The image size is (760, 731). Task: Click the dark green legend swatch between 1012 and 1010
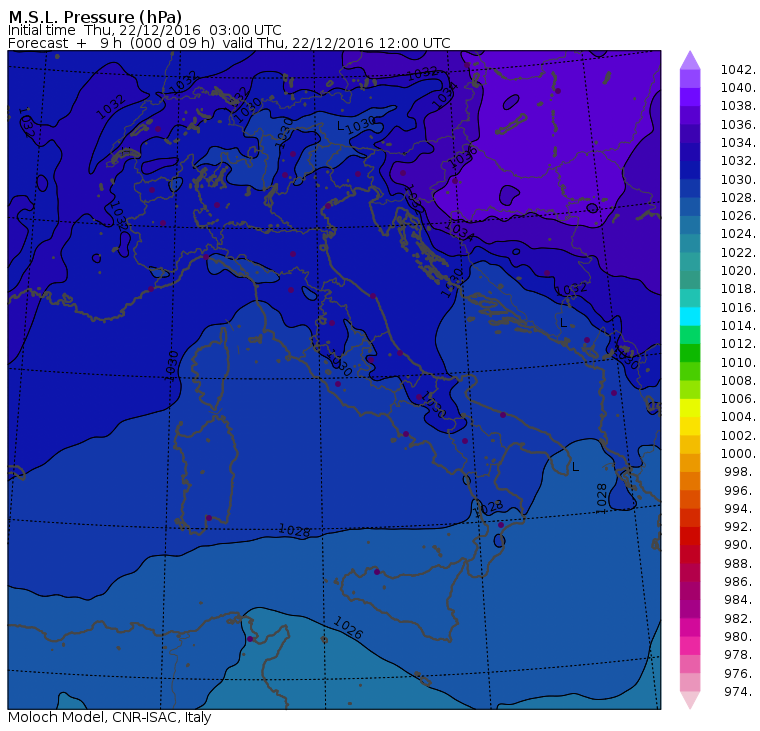click(690, 353)
